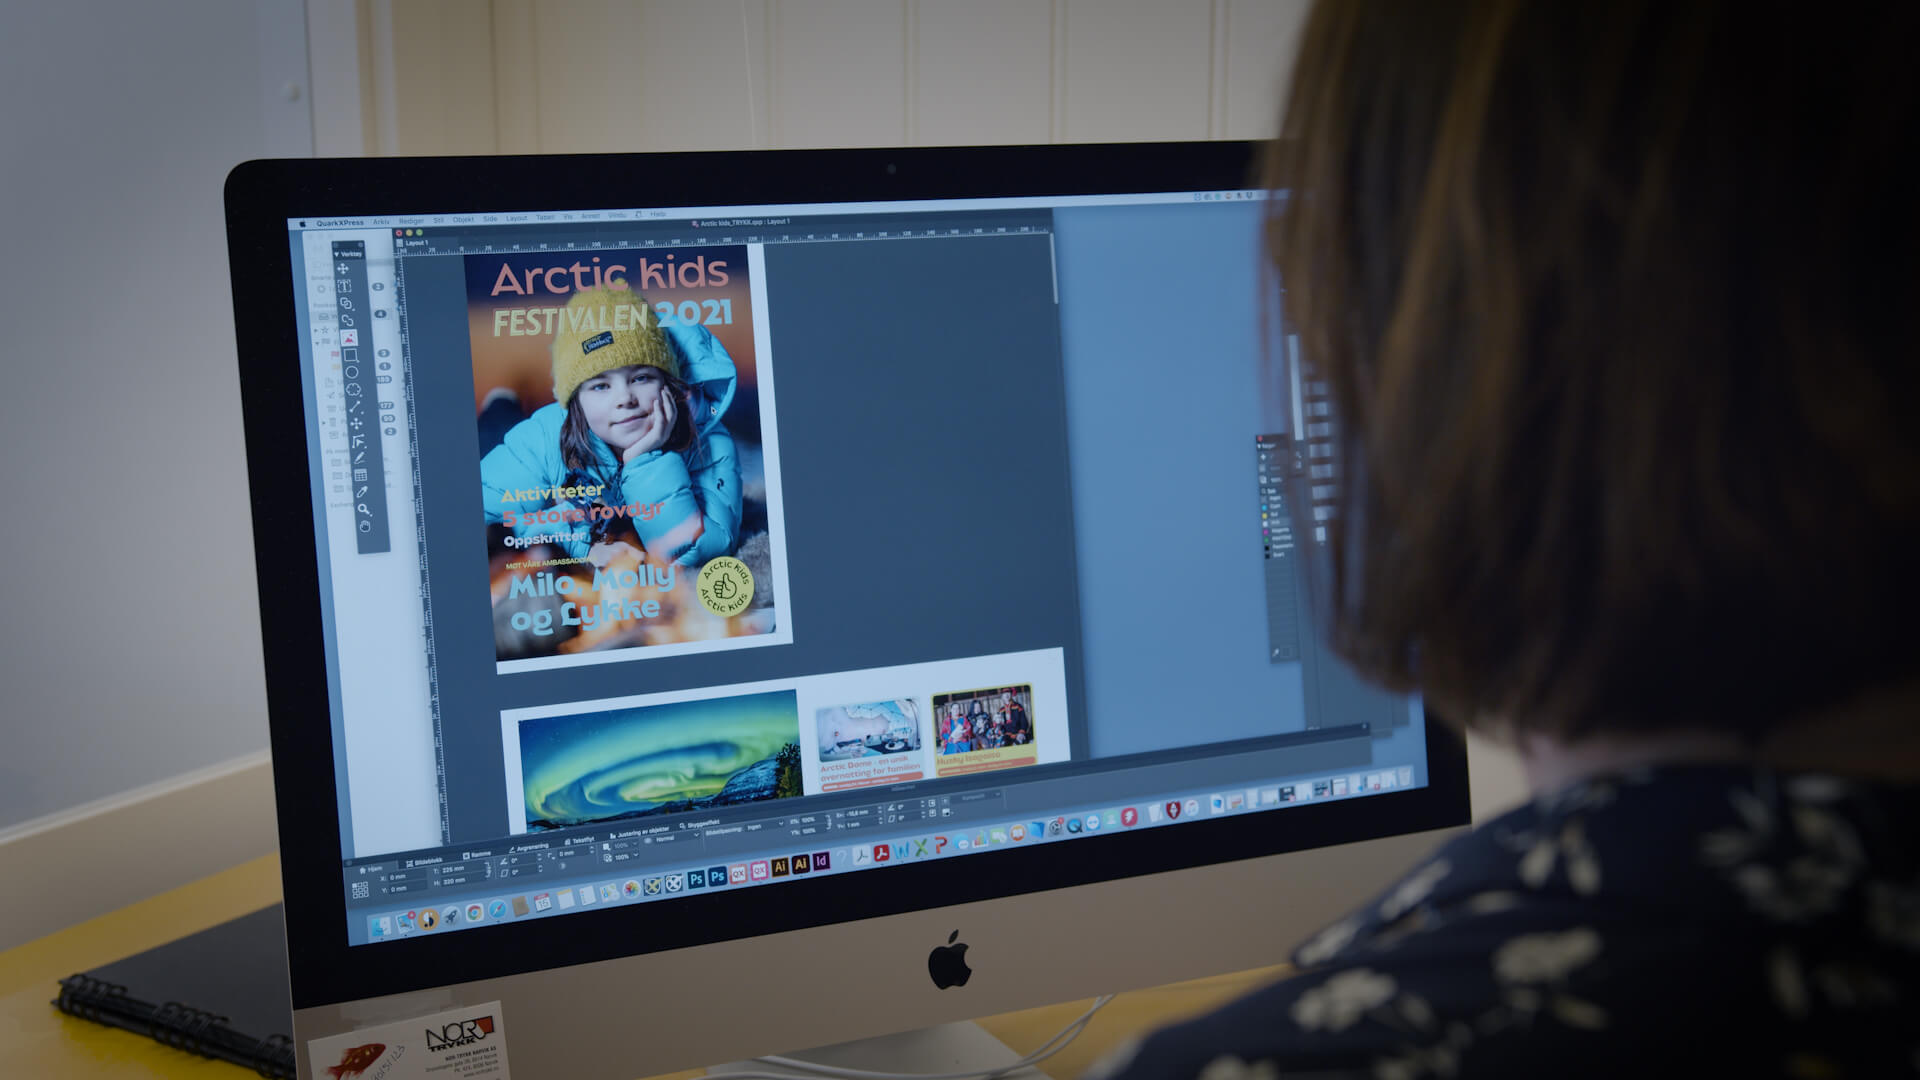
Task: Open the Rediger menu
Action: [x=411, y=221]
